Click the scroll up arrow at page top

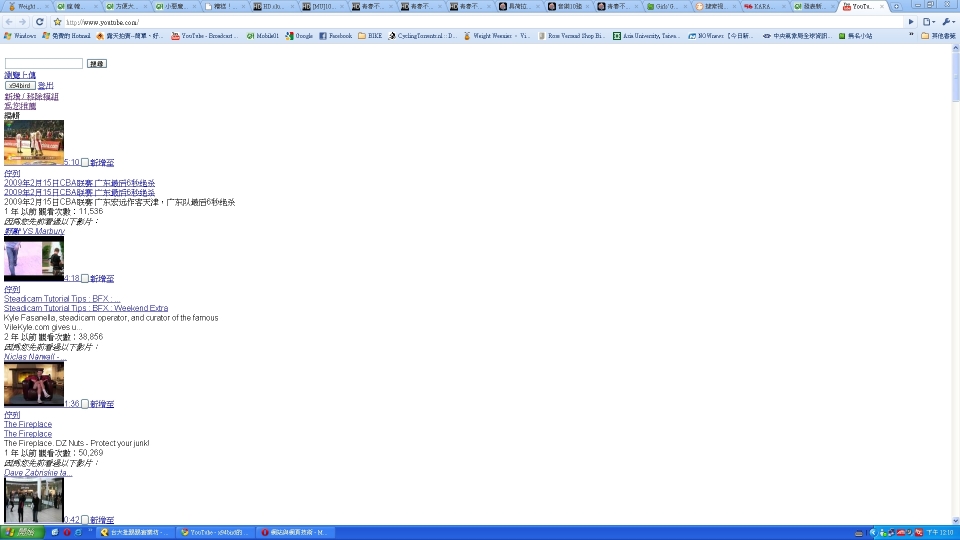tap(955, 50)
